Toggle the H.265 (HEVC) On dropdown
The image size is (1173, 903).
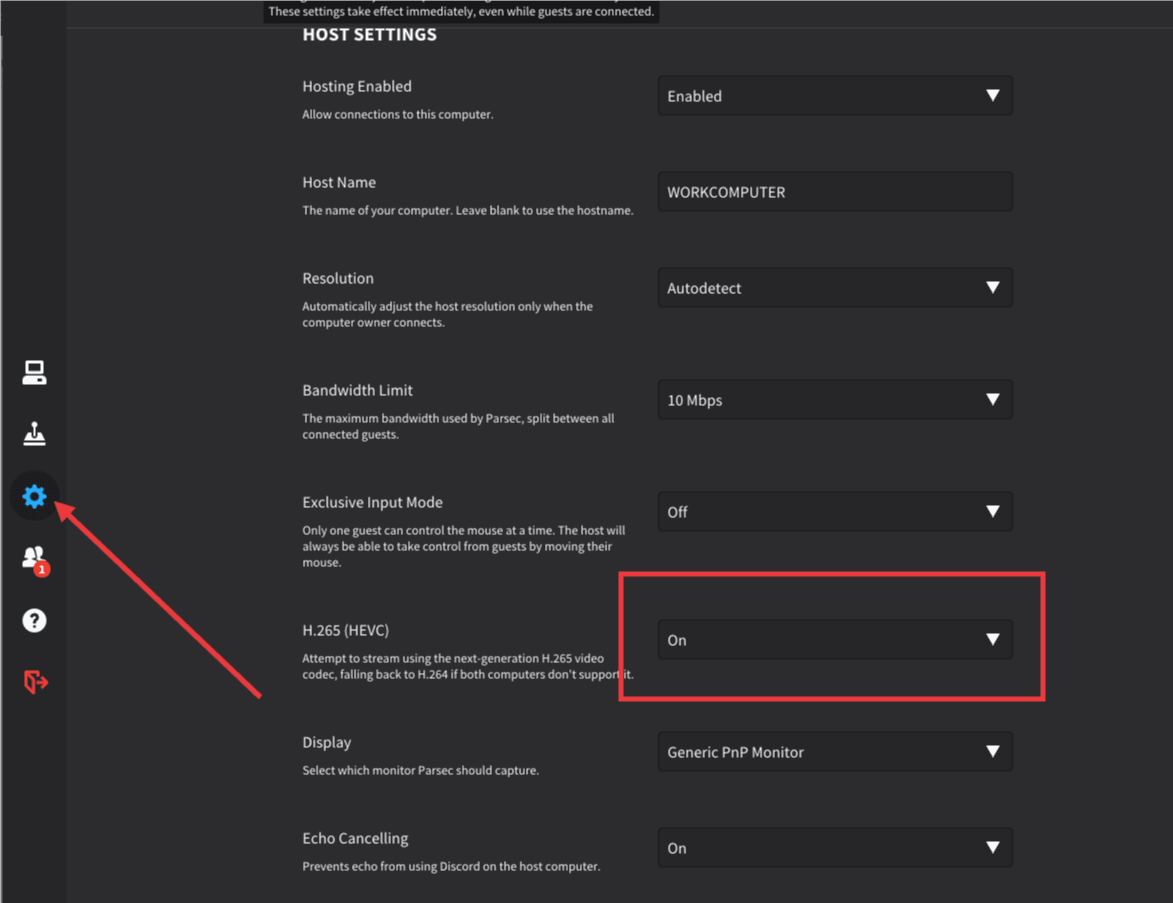click(x=834, y=640)
